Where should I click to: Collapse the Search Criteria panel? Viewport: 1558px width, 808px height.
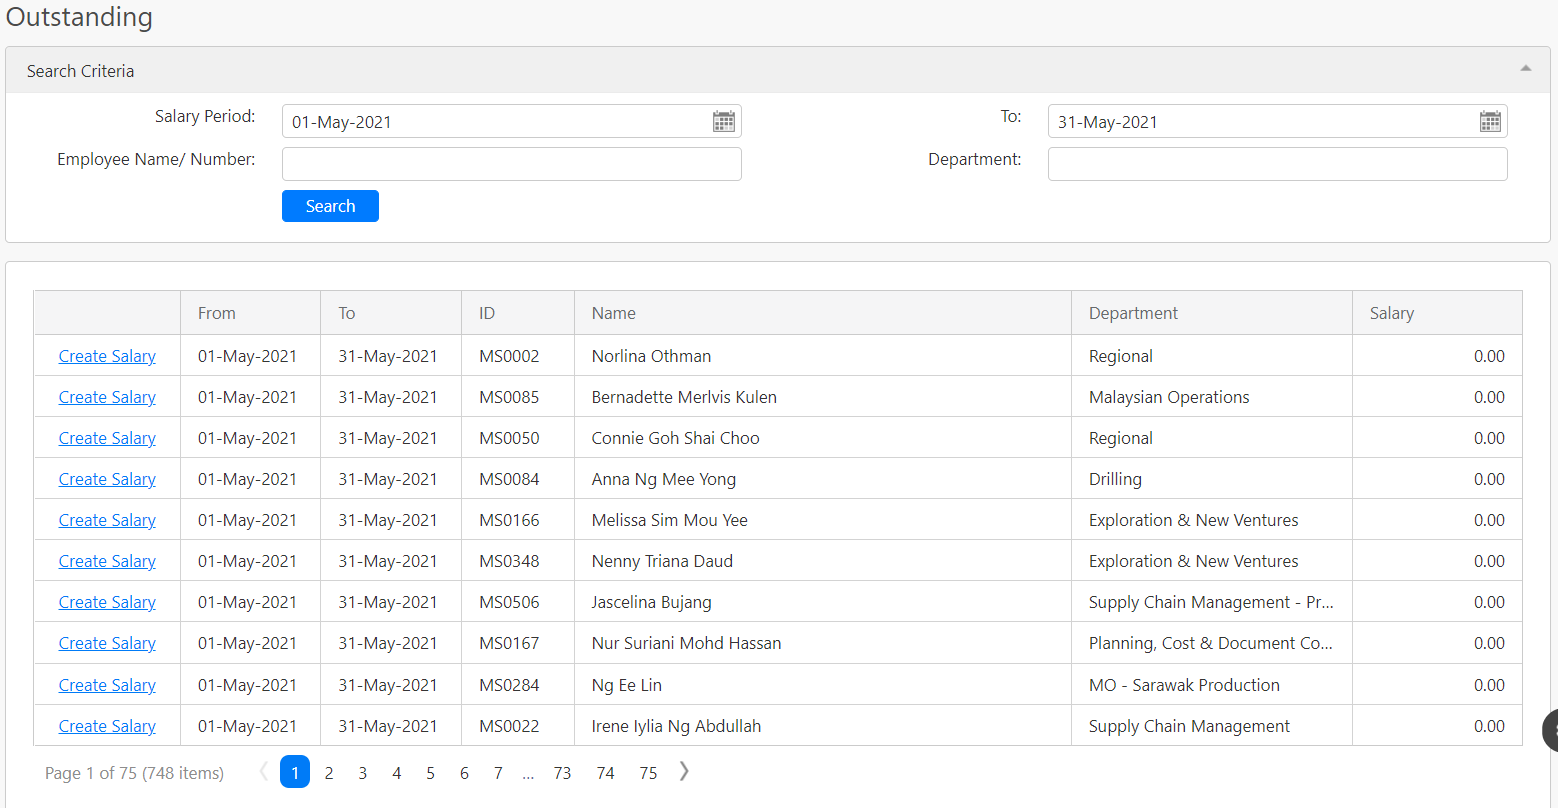click(1526, 69)
